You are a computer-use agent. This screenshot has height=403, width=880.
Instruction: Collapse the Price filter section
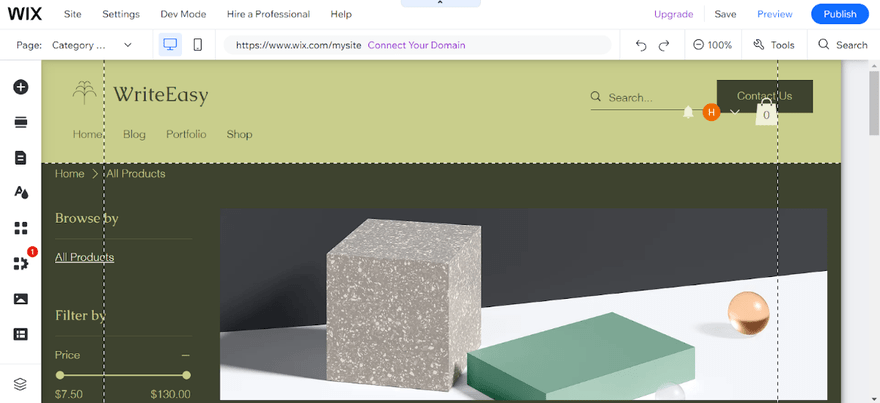(185, 355)
